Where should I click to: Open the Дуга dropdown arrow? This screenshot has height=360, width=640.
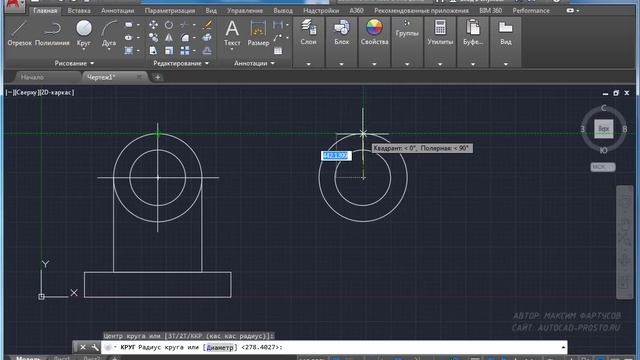[109, 49]
